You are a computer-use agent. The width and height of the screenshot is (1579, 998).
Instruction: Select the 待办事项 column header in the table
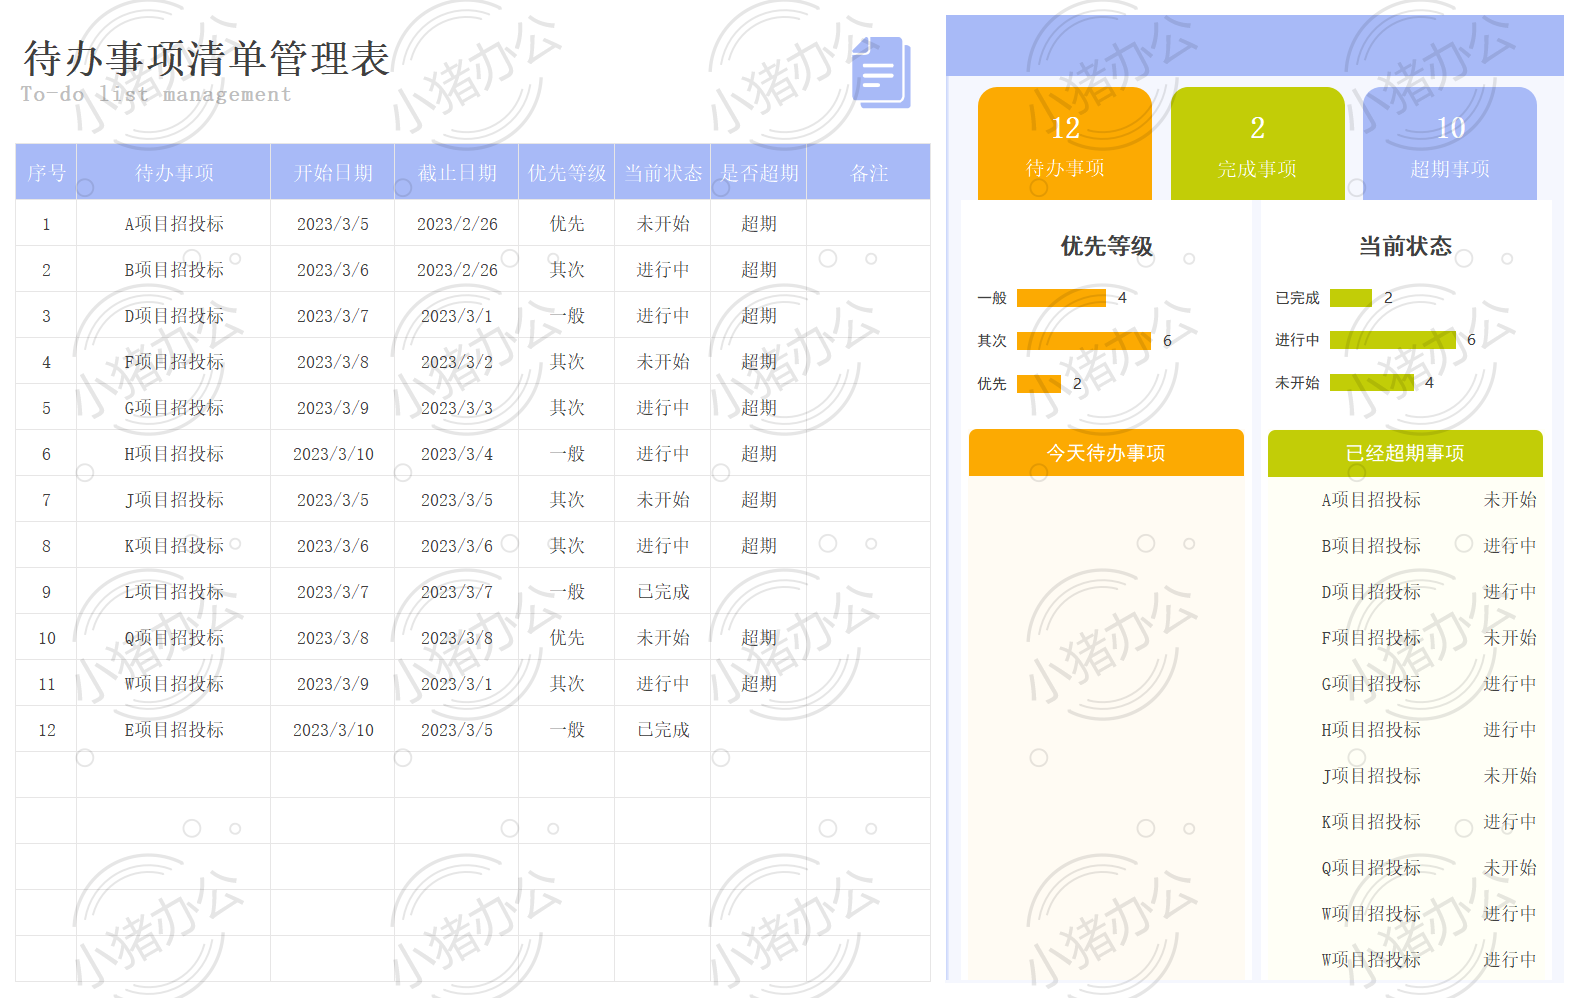point(174,173)
